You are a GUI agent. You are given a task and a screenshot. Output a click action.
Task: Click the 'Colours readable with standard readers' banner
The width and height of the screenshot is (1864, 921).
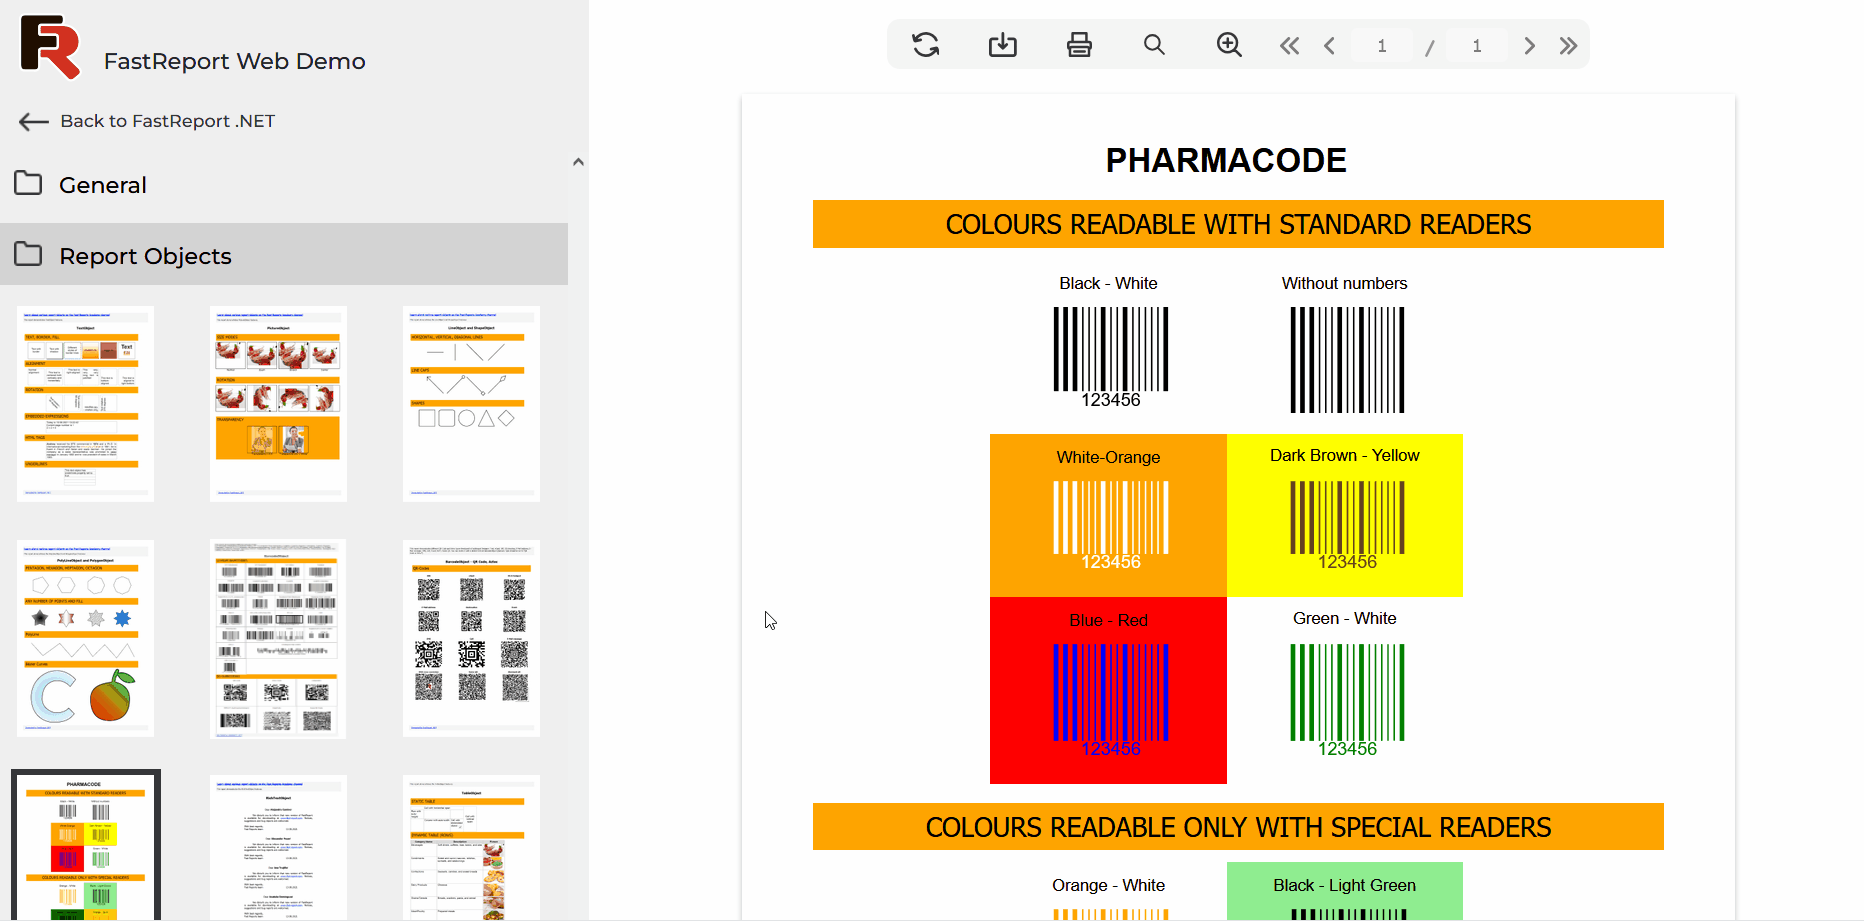[1238, 224]
